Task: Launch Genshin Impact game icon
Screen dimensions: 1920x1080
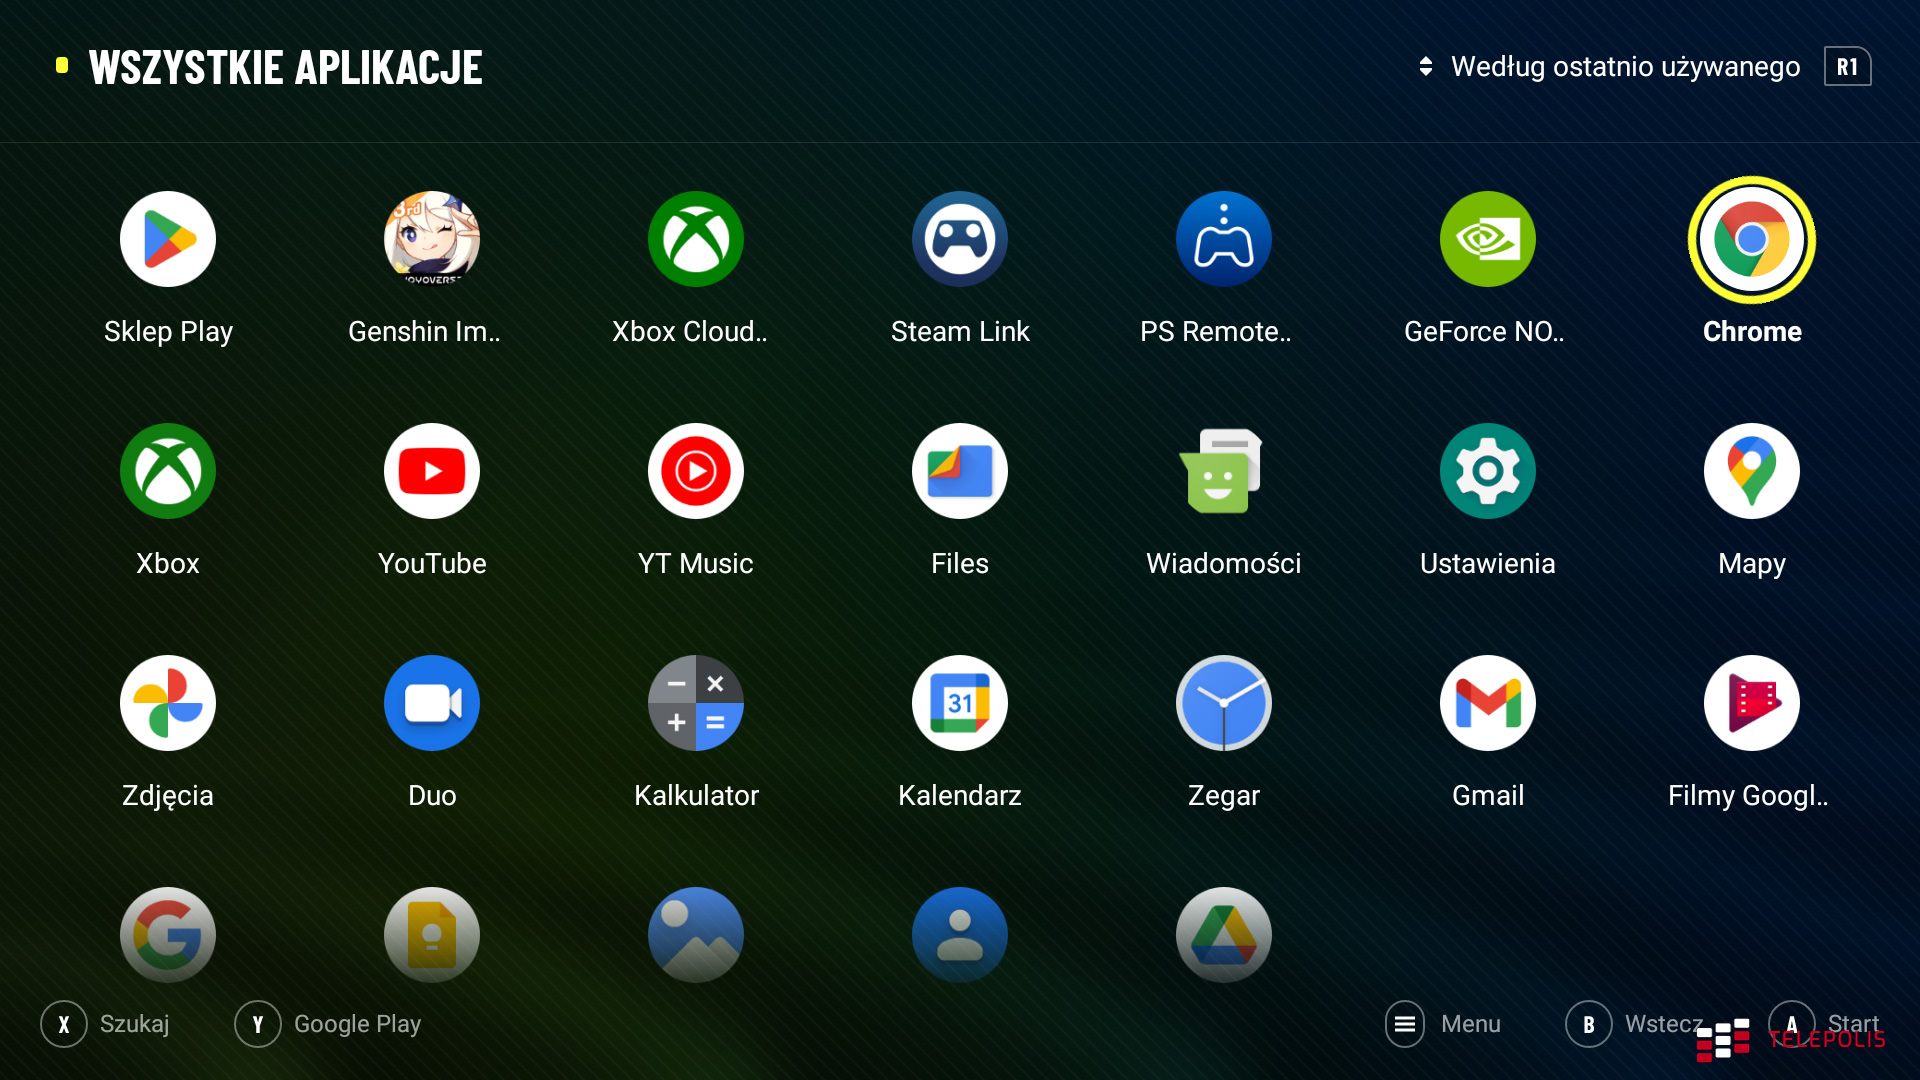Action: (432, 240)
